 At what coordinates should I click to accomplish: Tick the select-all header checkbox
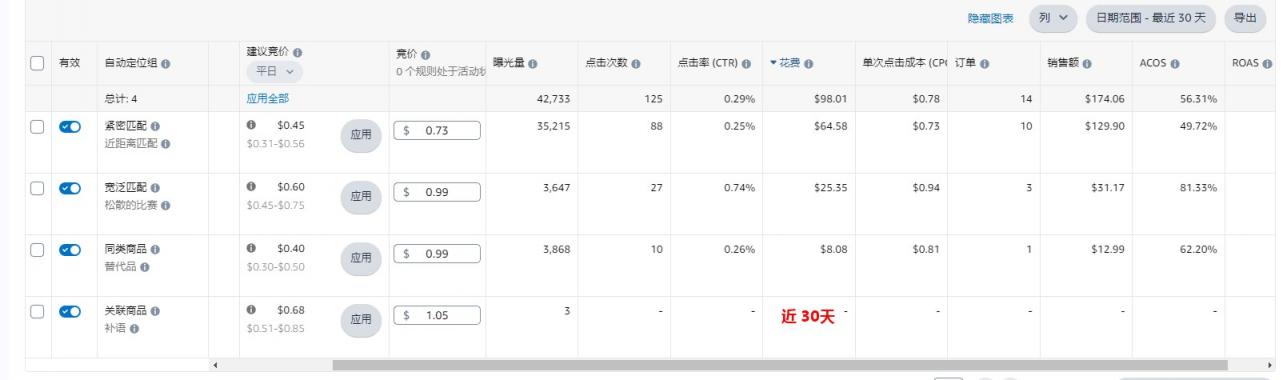click(x=37, y=63)
